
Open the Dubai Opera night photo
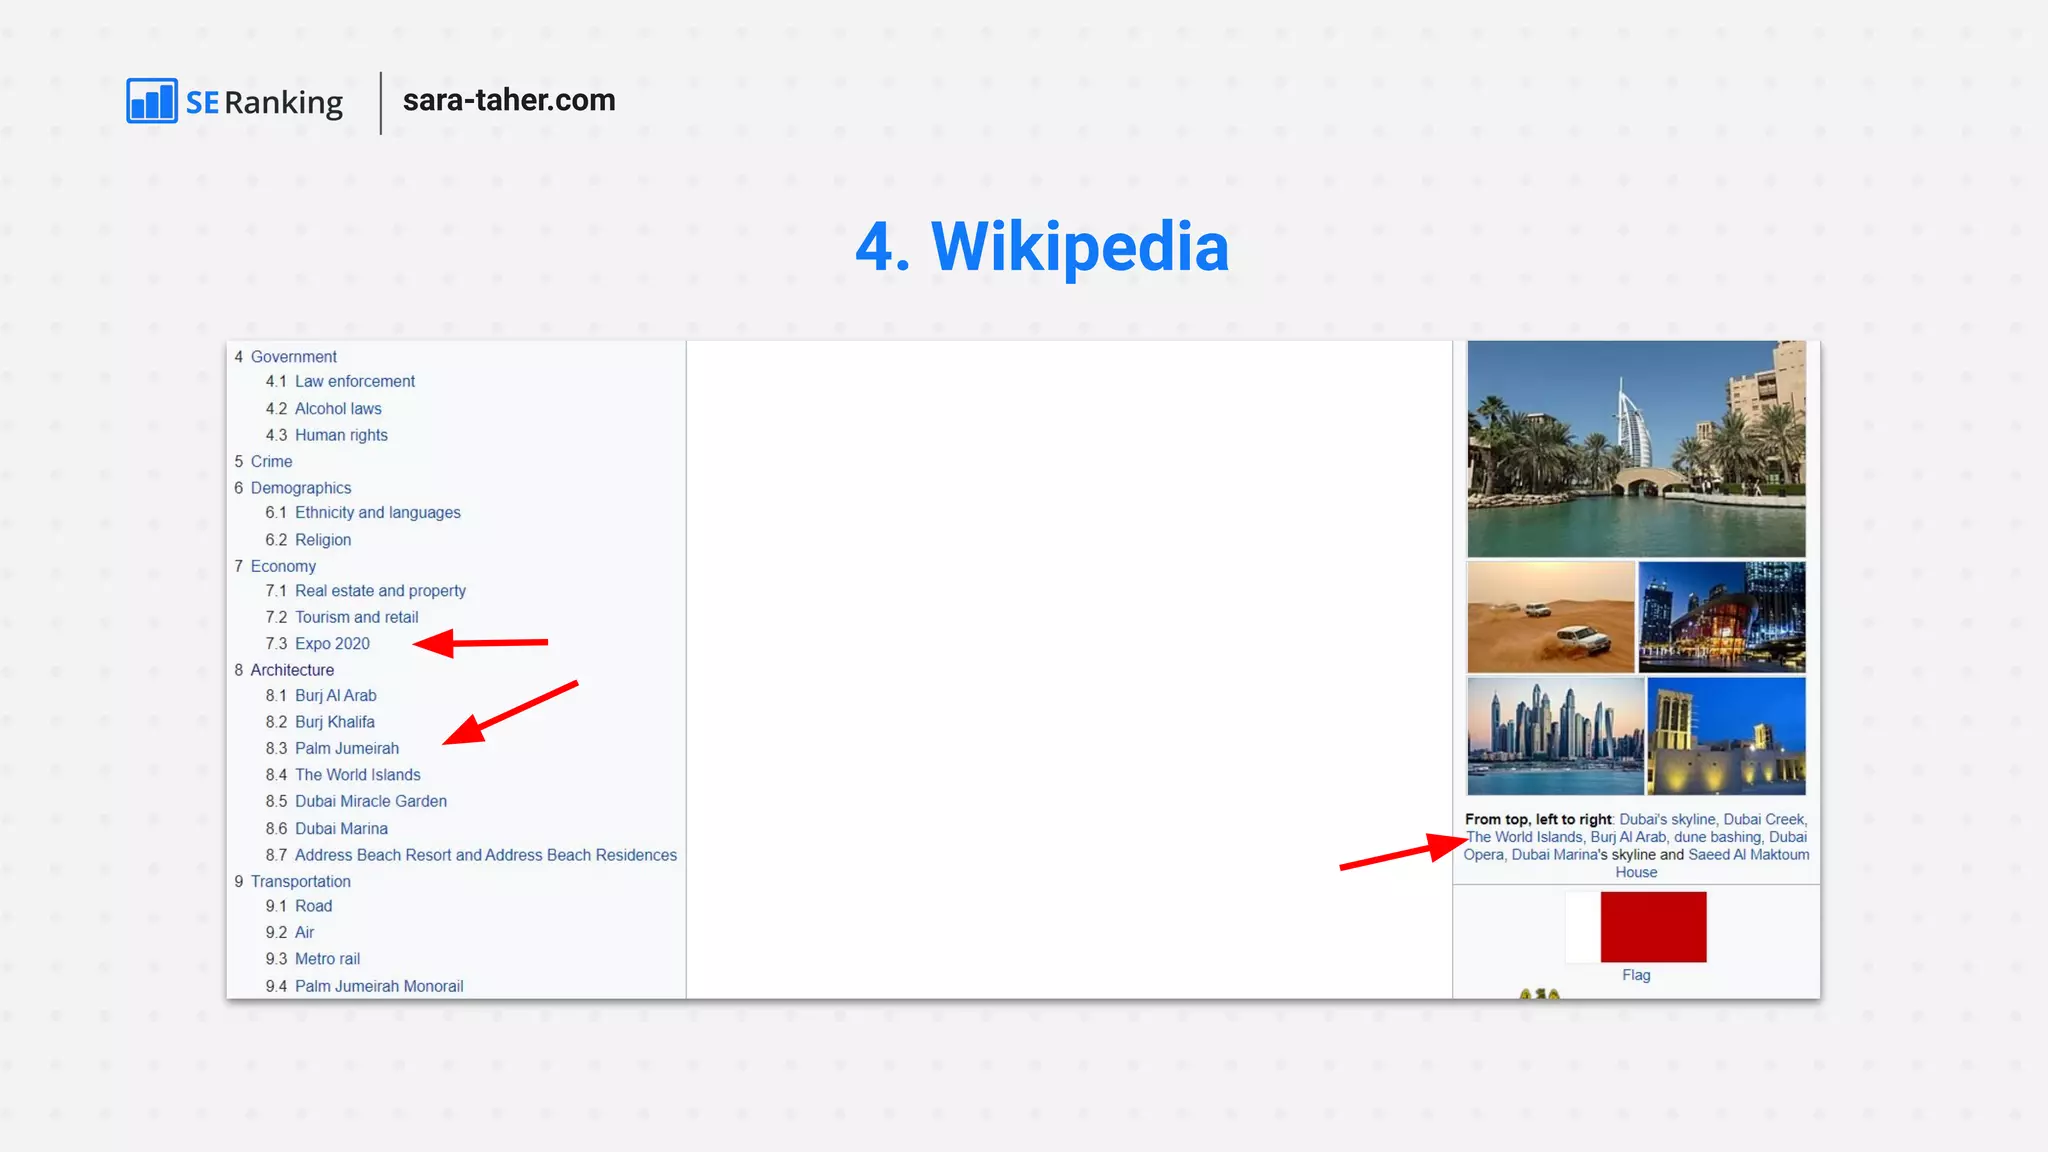1722,617
